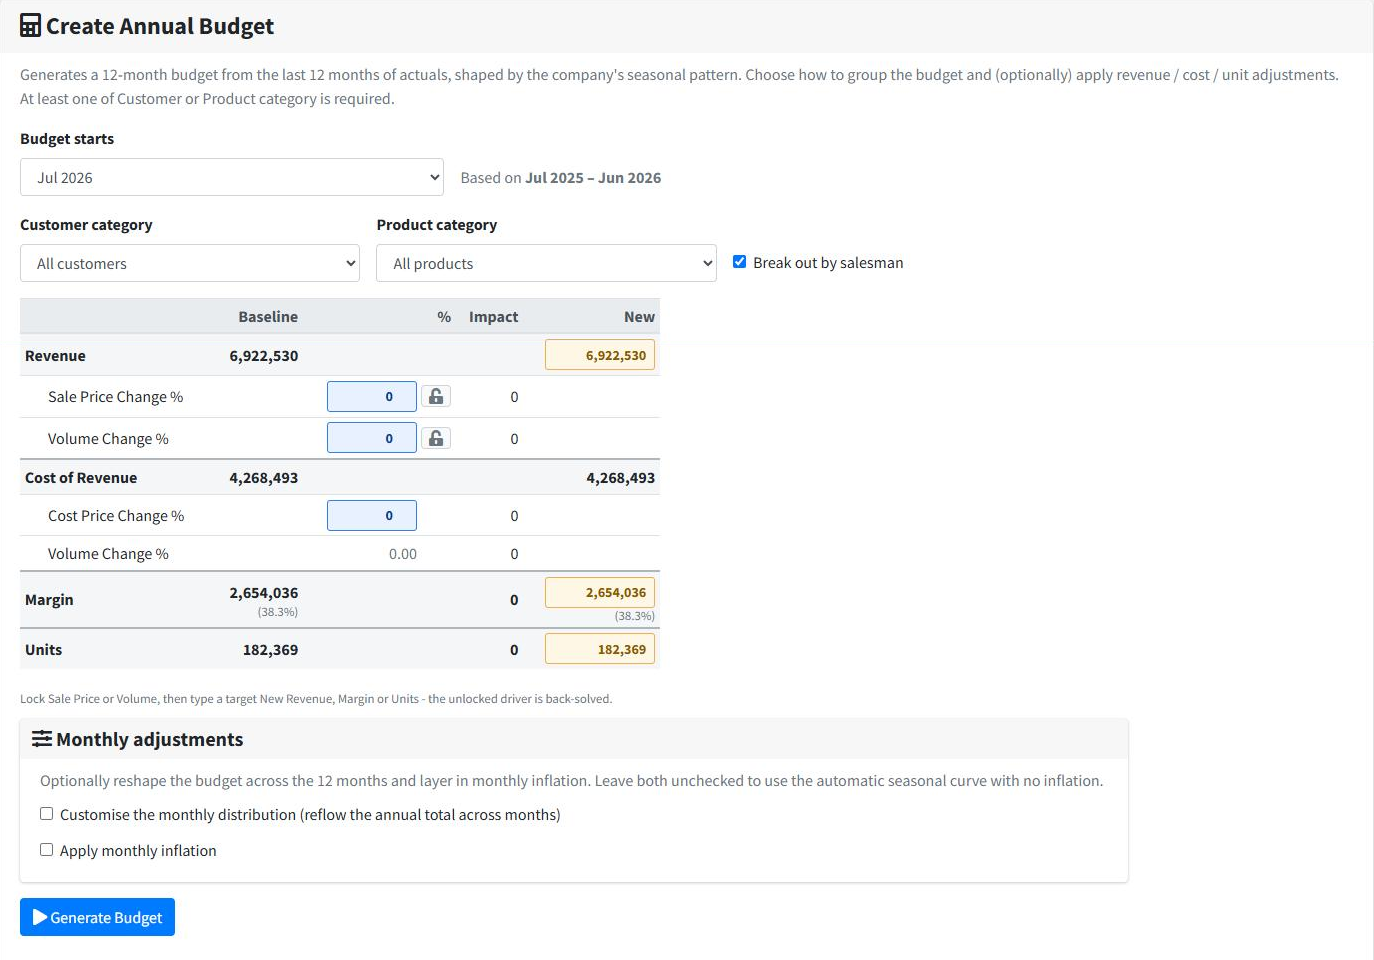The height and width of the screenshot is (960, 1374).
Task: Toggle the revenue Volume Change lock icon
Action: tap(436, 438)
